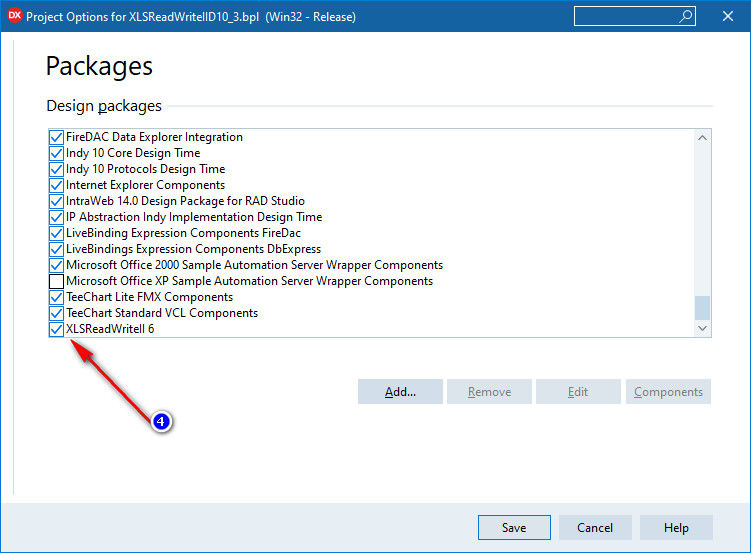751x553 pixels.
Task: Click the scroll down arrow in package list
Action: [703, 328]
